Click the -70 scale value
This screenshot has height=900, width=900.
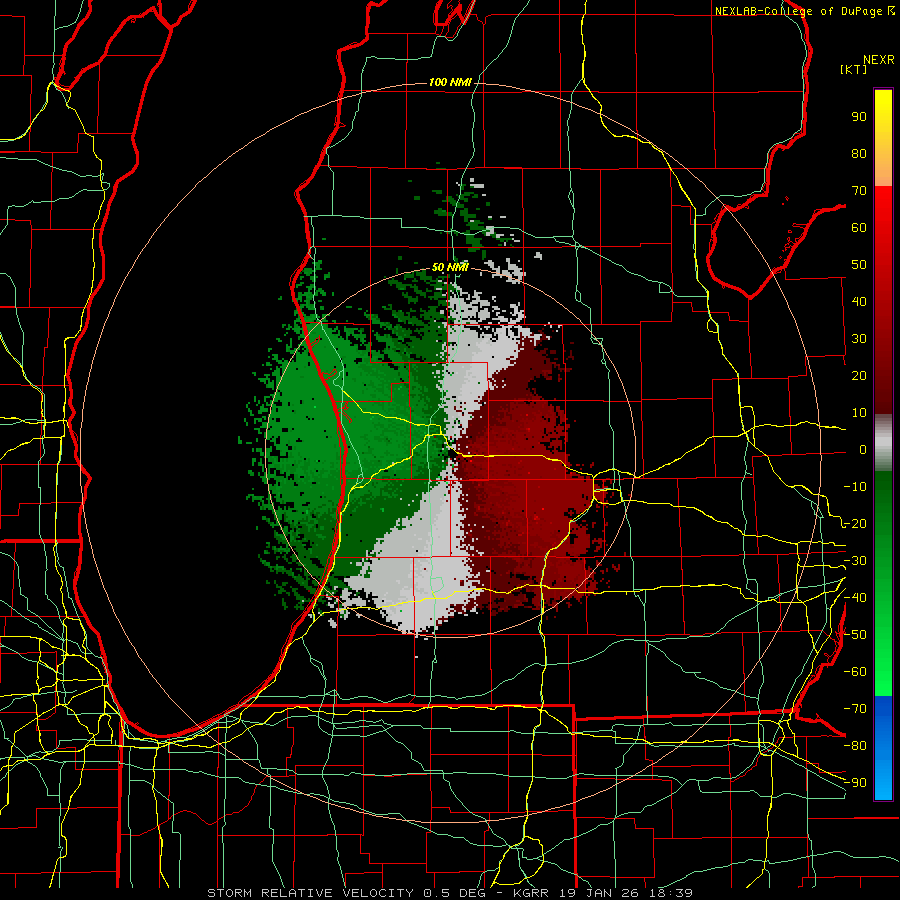tap(855, 708)
